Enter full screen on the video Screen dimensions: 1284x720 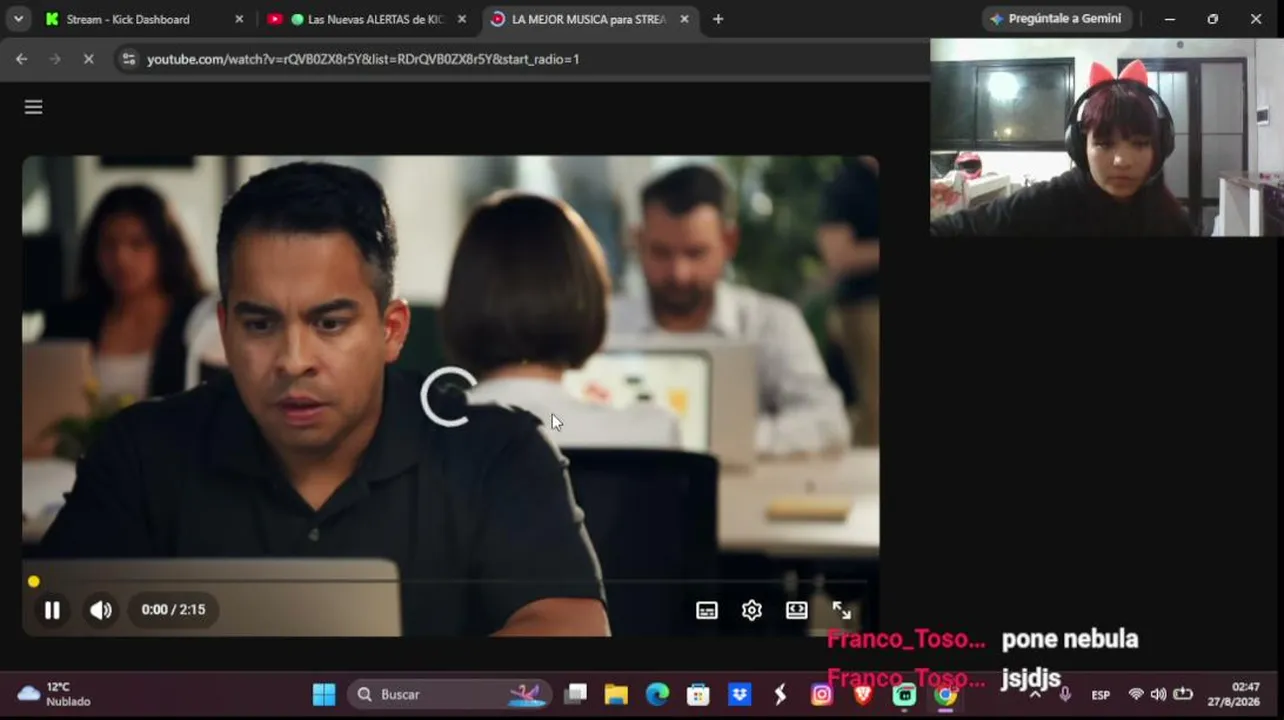tap(842, 610)
